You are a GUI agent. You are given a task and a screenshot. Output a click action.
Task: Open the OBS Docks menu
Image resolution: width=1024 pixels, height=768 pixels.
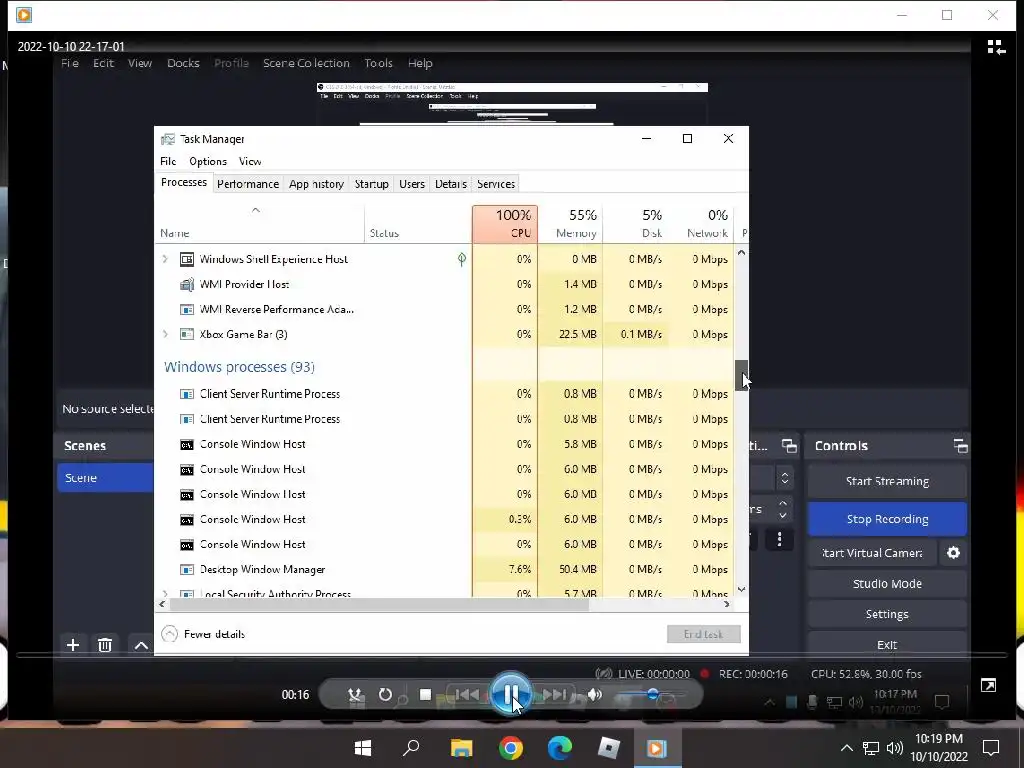(183, 63)
